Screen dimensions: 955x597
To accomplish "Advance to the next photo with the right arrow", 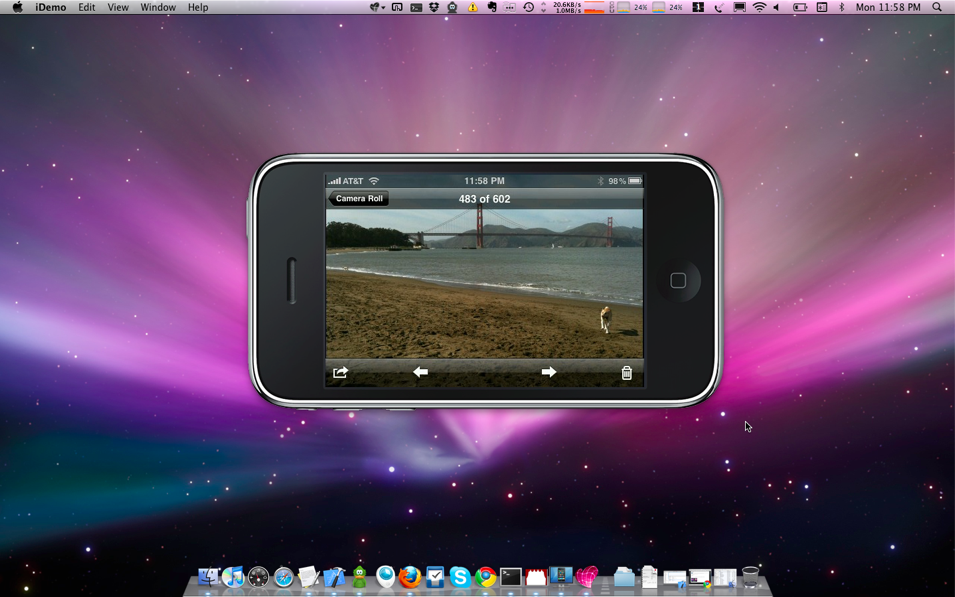I will point(549,372).
